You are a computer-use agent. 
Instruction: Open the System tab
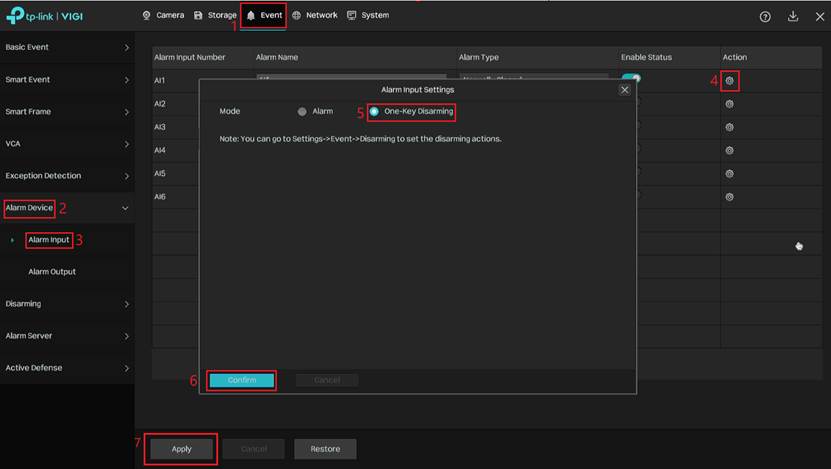[x=368, y=15]
